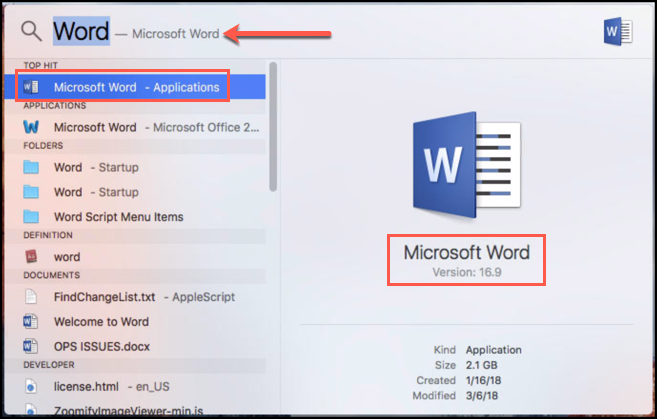Click the Word Script Menu Items folder icon

(31, 217)
